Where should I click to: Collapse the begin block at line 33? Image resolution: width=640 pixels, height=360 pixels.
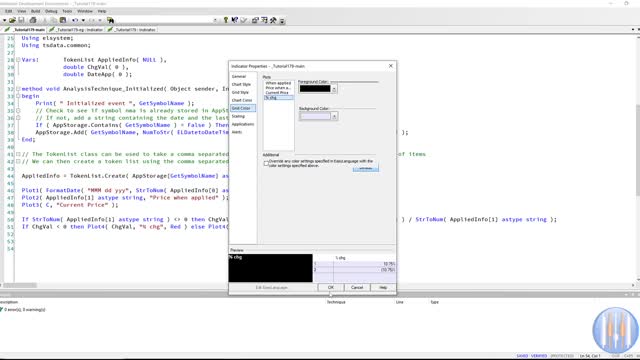coord(18,96)
